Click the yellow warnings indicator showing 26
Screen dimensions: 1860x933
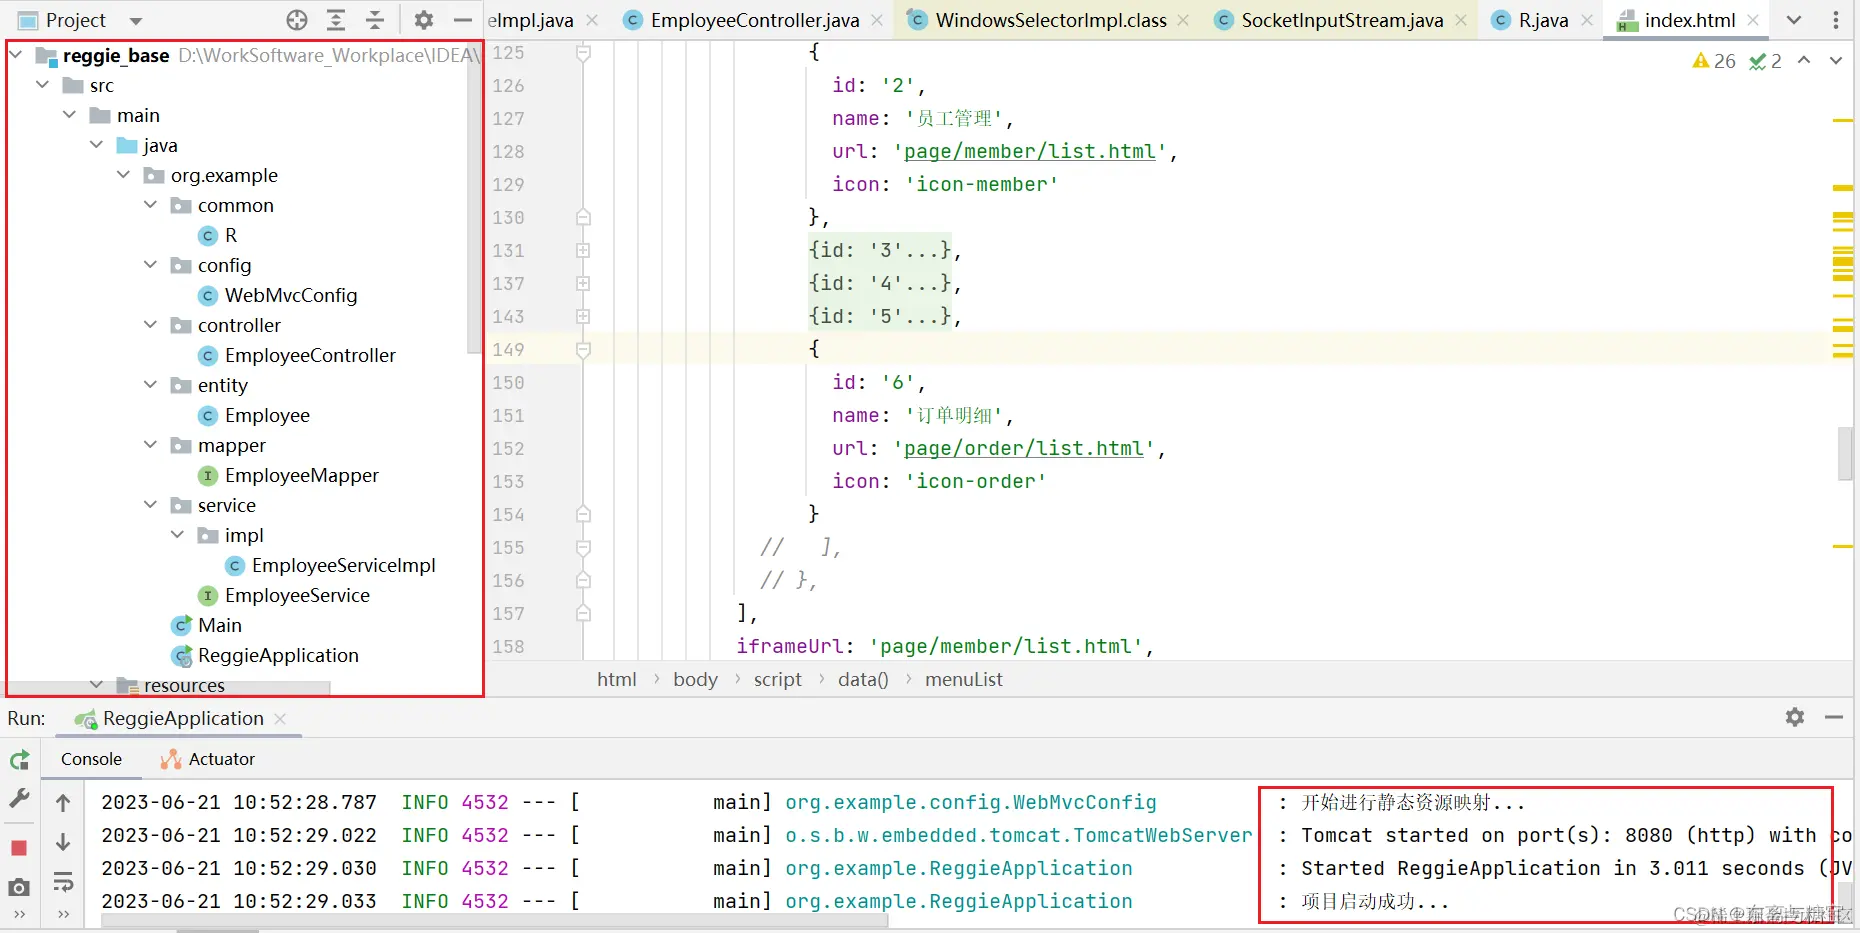[1714, 61]
